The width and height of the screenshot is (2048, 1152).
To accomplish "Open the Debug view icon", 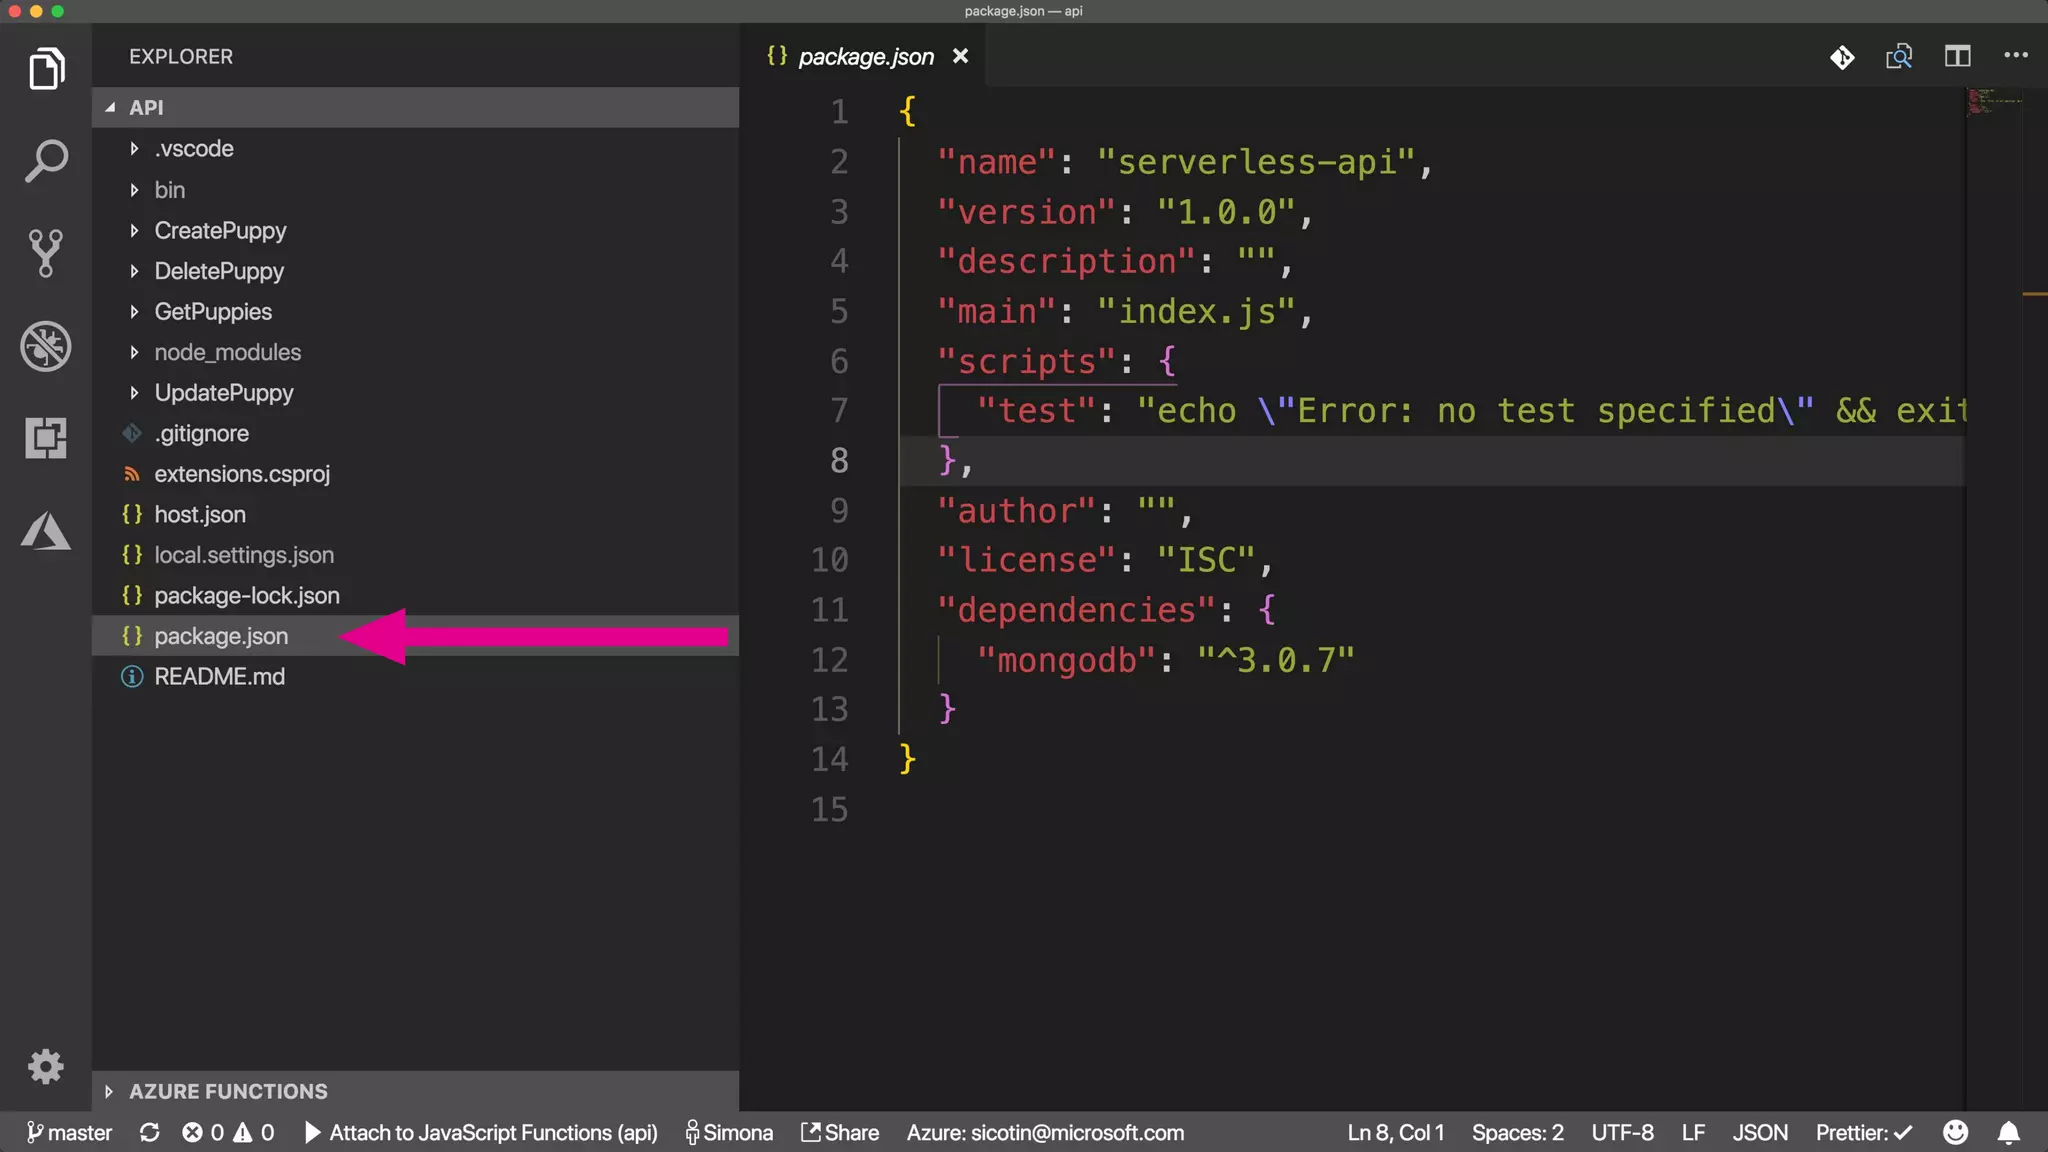I will [46, 346].
